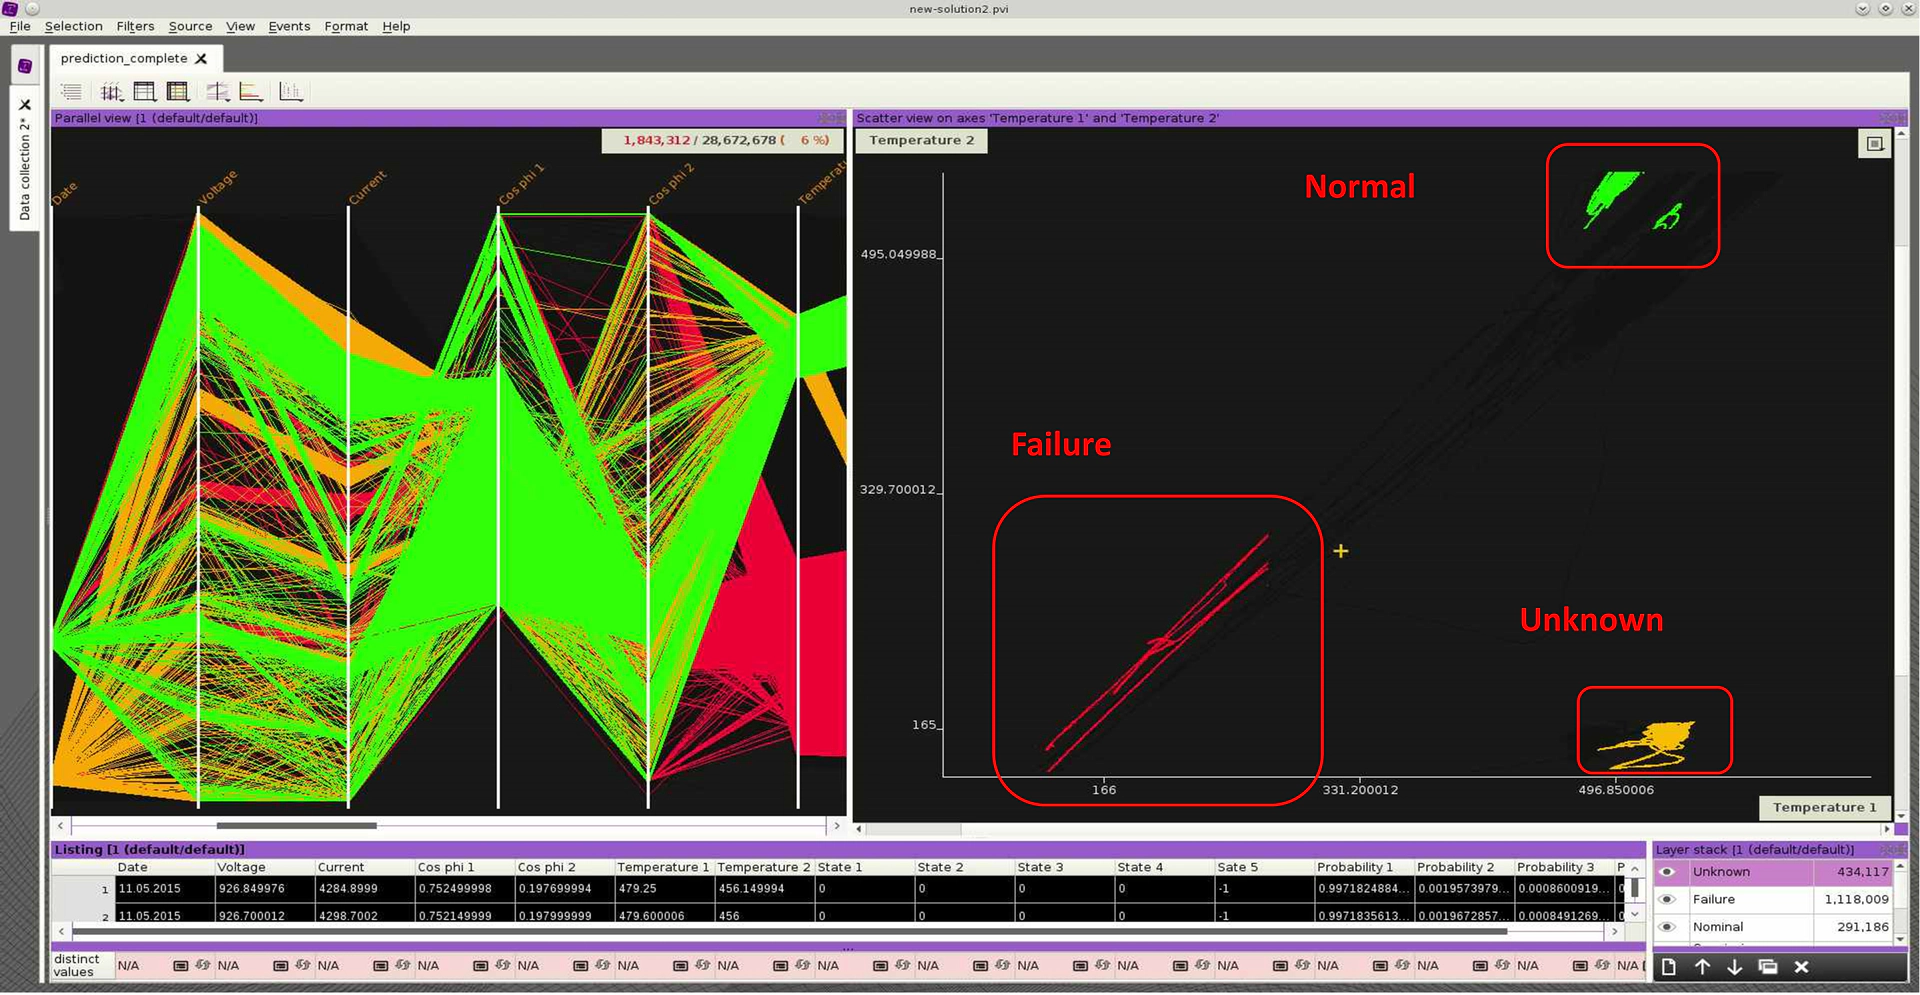This screenshot has height=995, width=1920.
Task: Move selected layer down with arrow
Action: [1735, 967]
